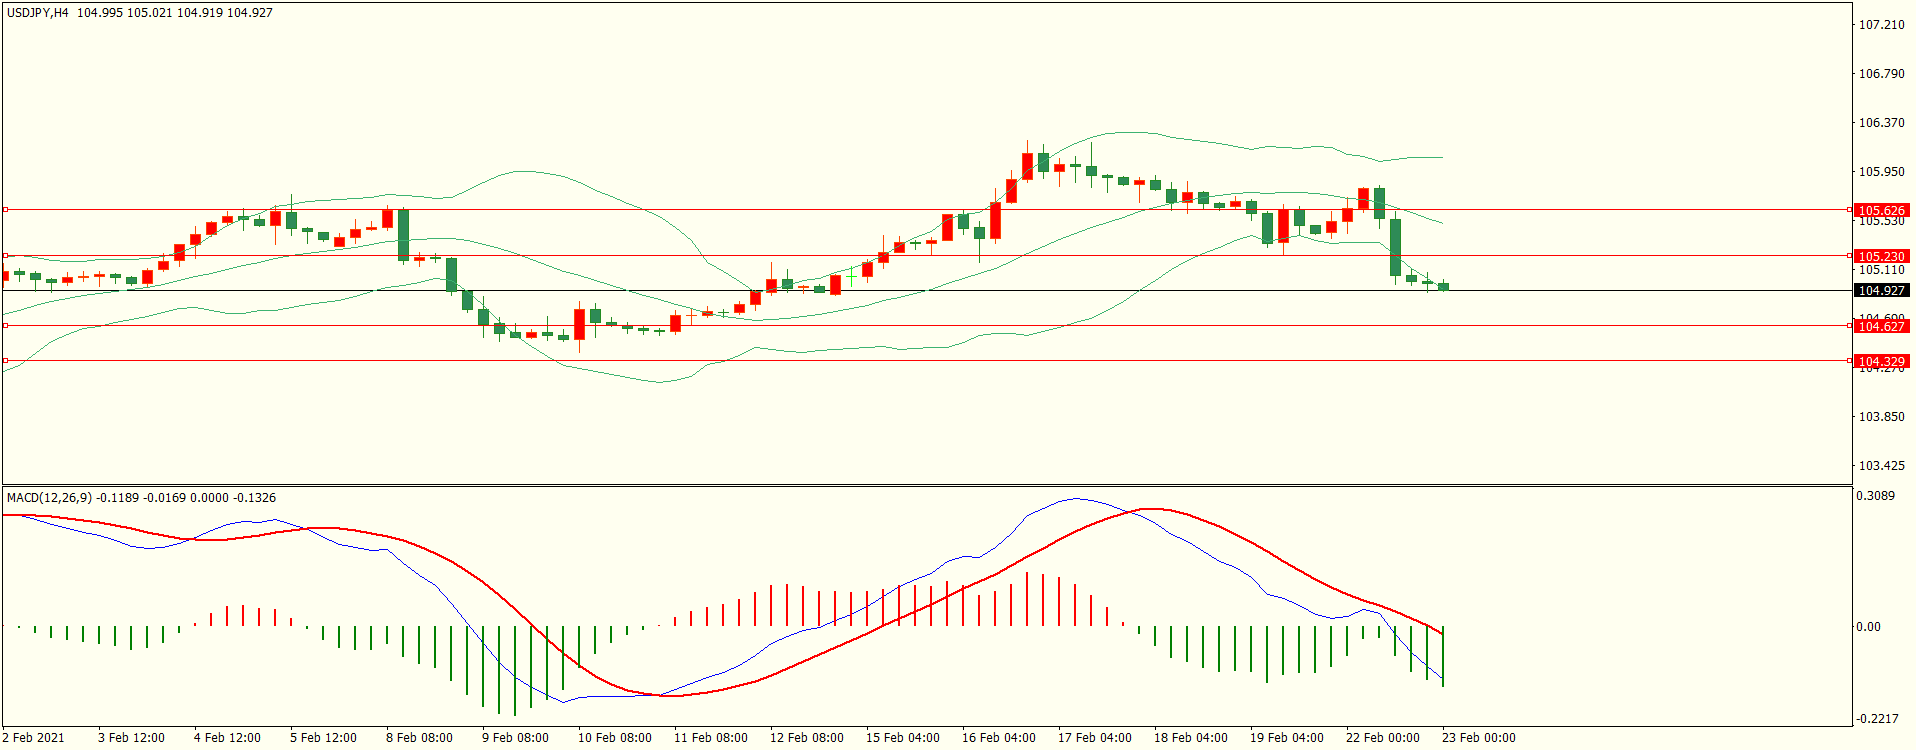The width and height of the screenshot is (1916, 750).
Task: Click the 8 Feb 08:00 time label
Action: (419, 738)
